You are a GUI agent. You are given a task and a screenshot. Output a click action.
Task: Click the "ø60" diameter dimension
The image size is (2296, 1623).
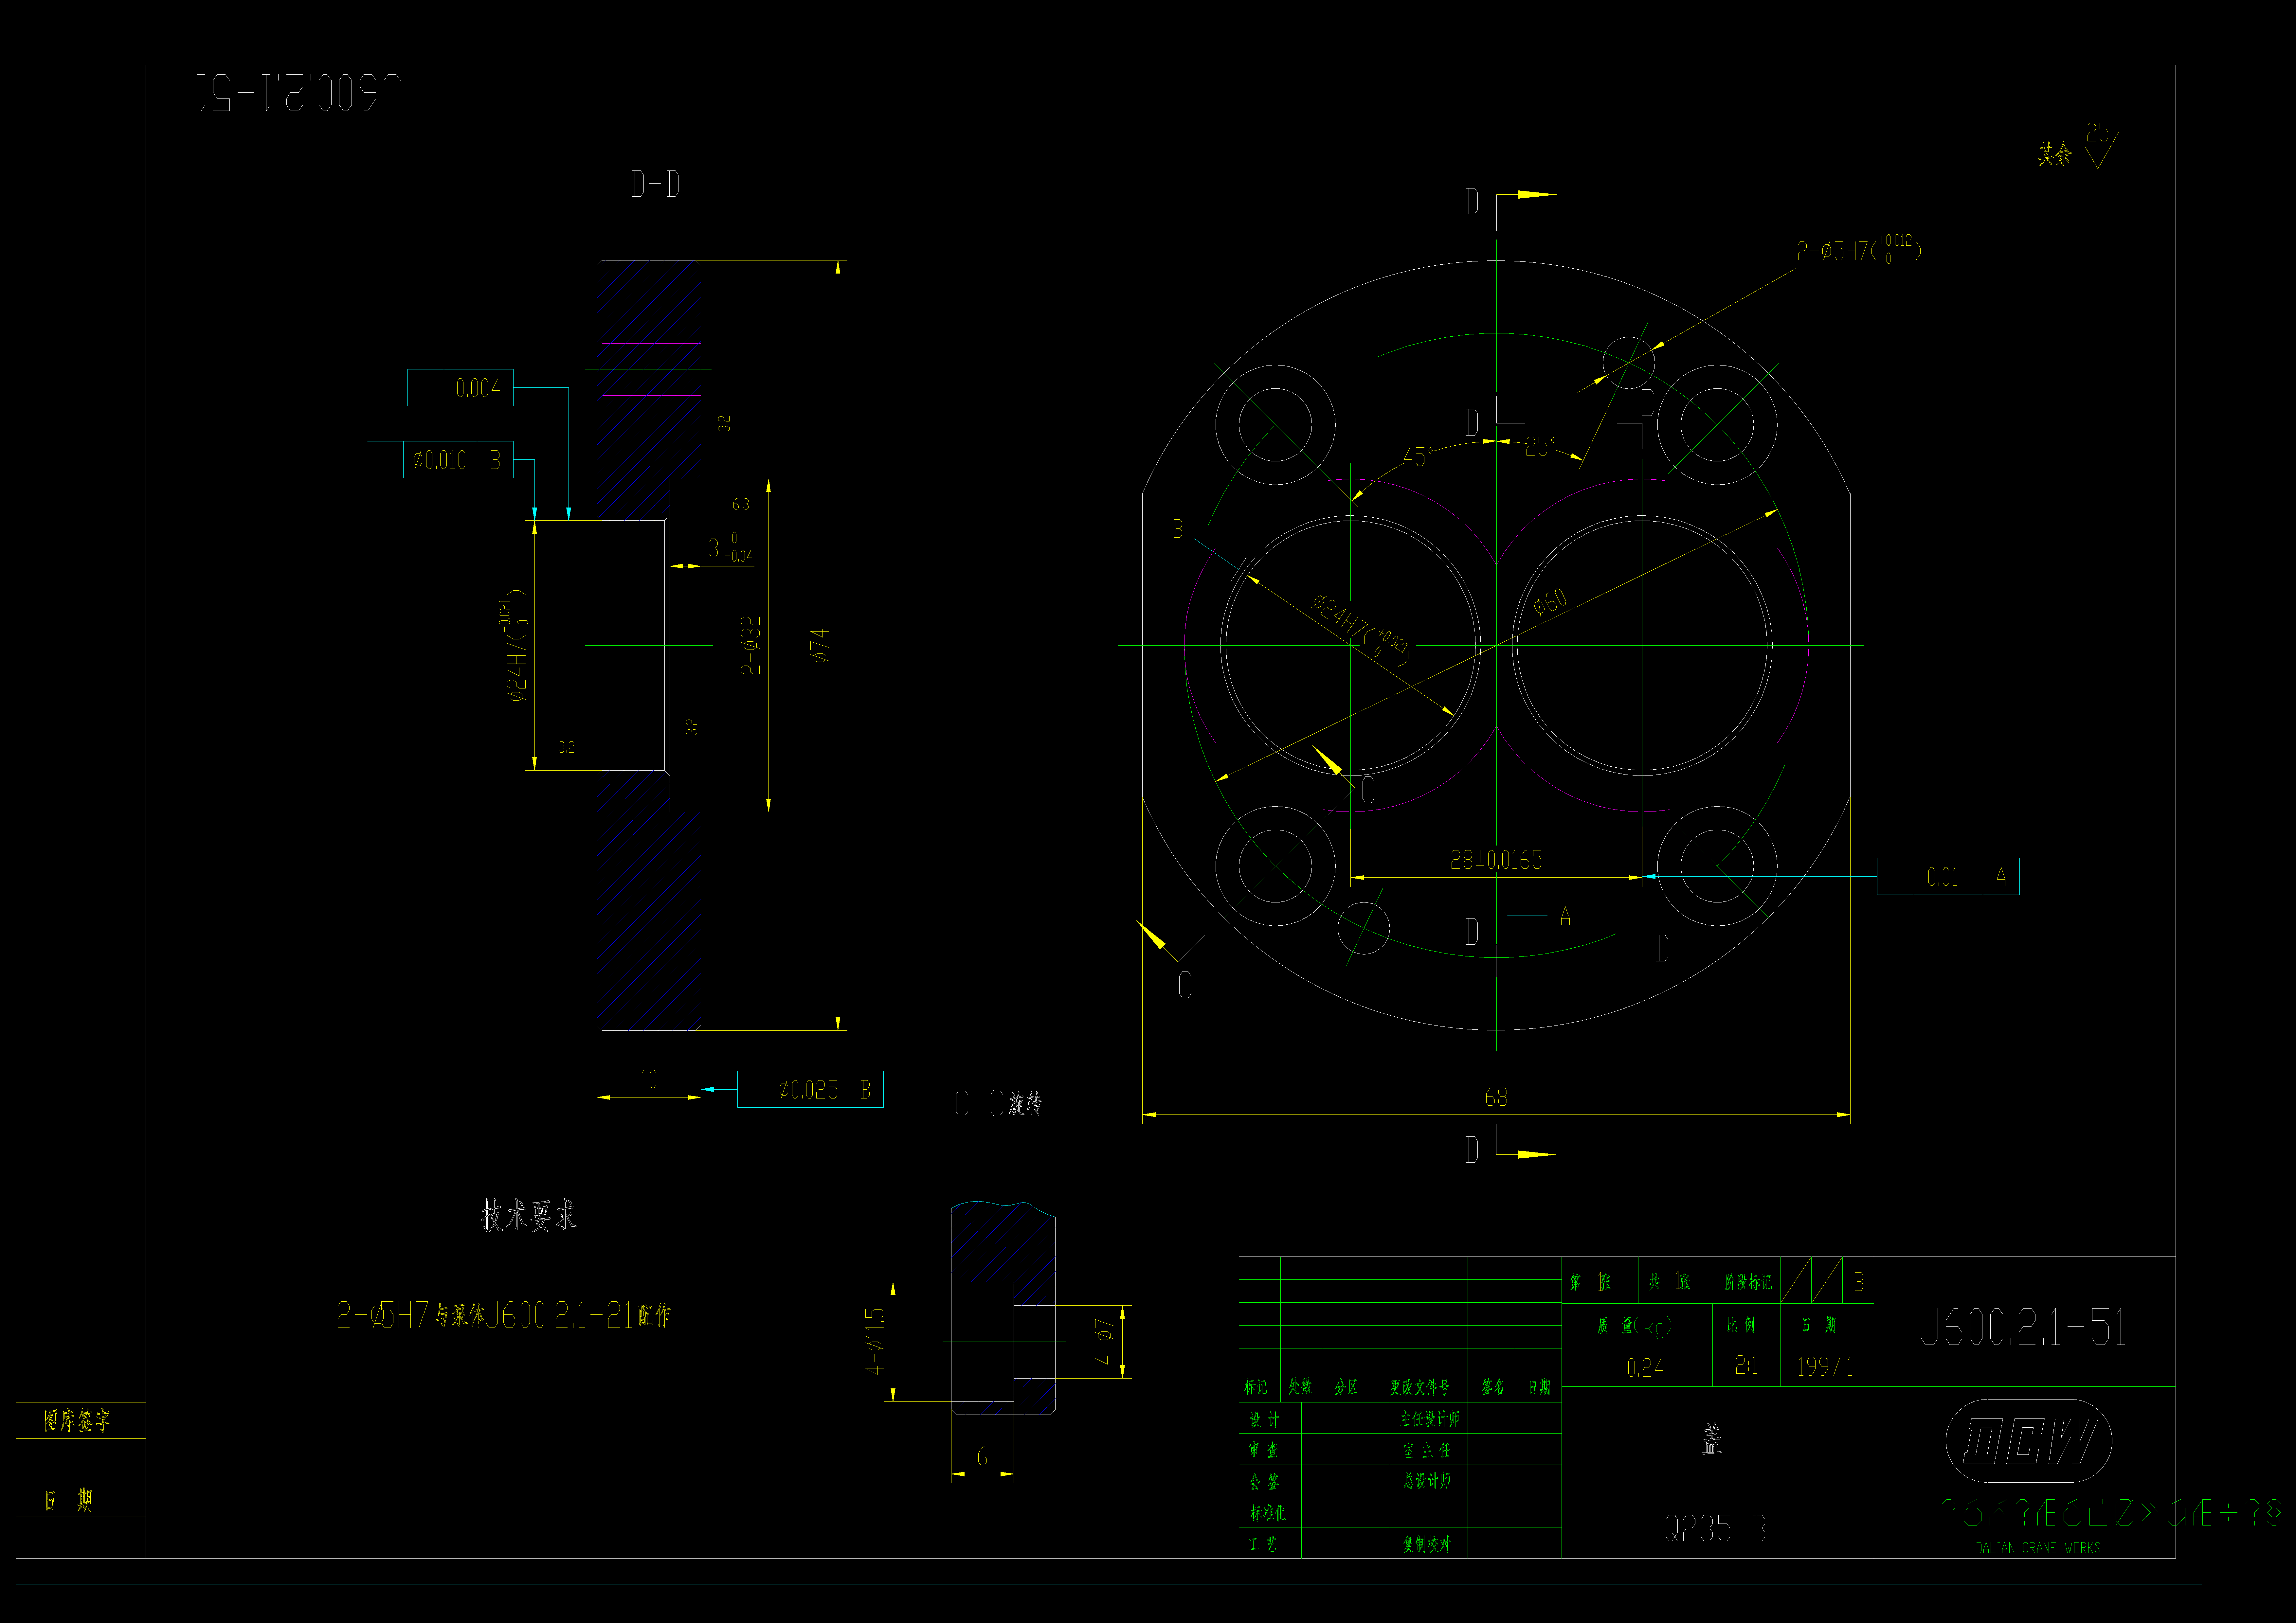point(1551,602)
